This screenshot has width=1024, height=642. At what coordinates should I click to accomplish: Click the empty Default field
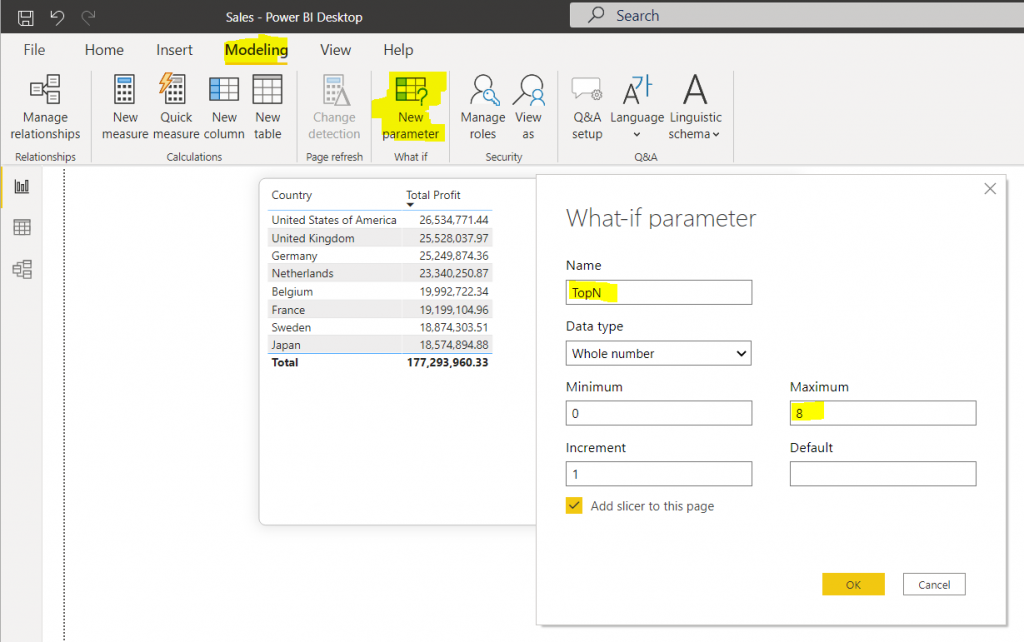[883, 474]
